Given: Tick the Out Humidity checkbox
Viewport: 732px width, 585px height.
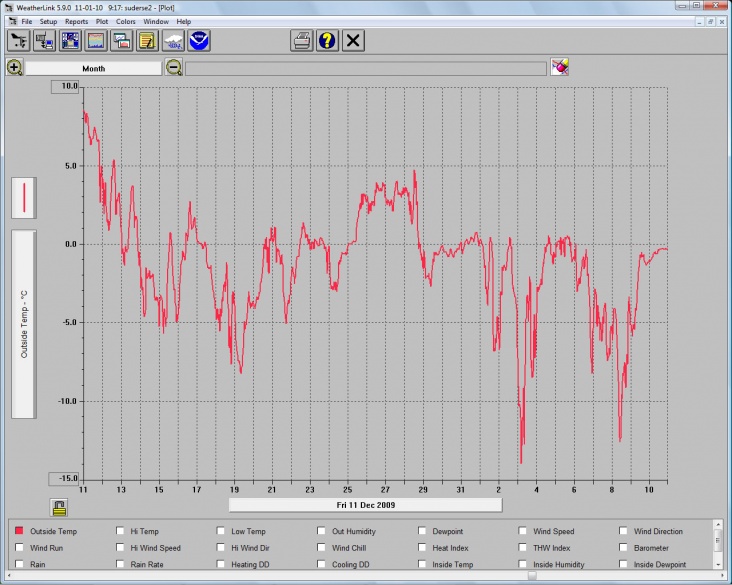Looking at the screenshot, I should point(321,532).
